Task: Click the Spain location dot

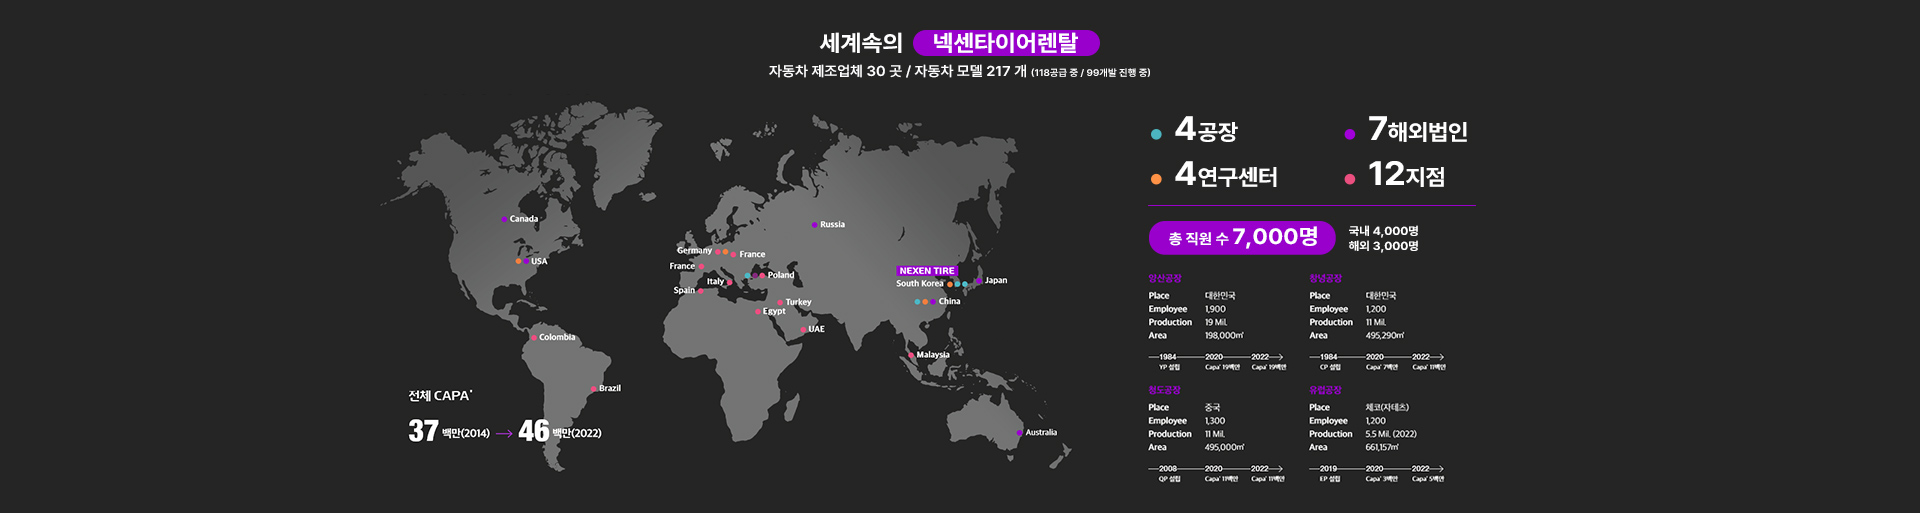Action: [700, 291]
